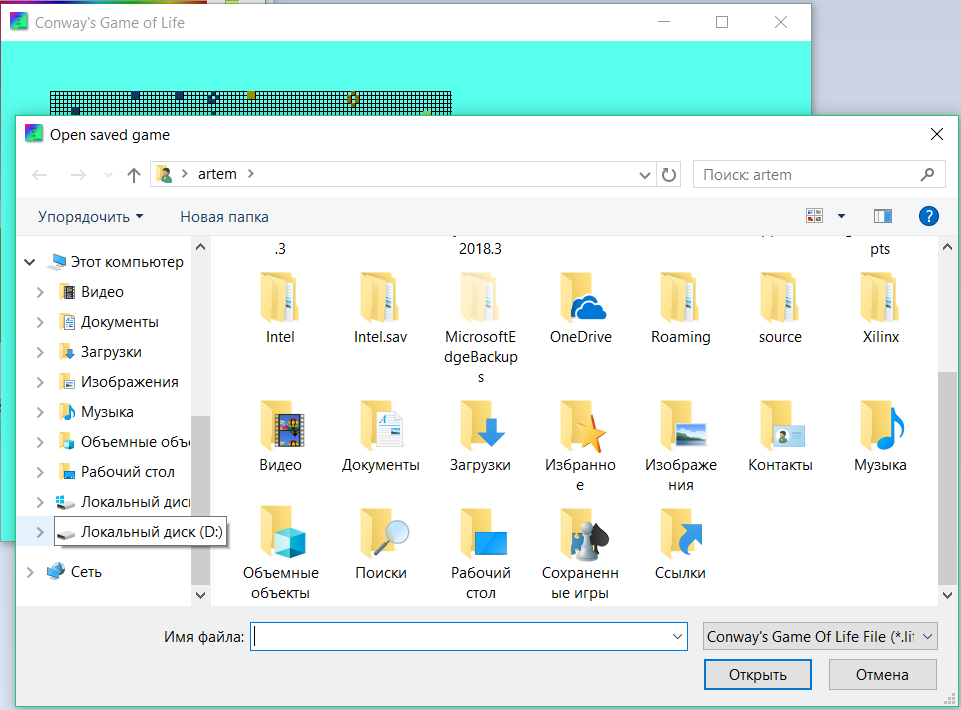Go up one folder level arrow

pyautogui.click(x=134, y=175)
